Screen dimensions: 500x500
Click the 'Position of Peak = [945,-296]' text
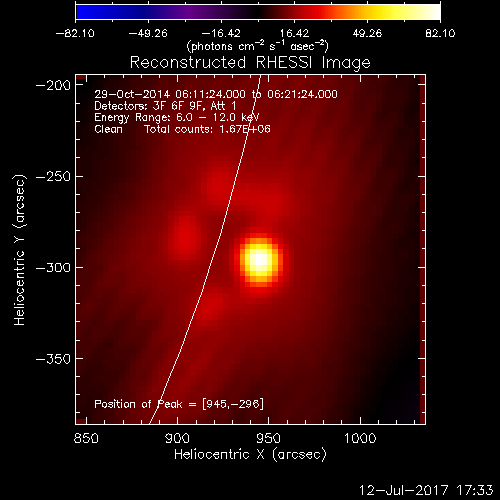(179, 404)
